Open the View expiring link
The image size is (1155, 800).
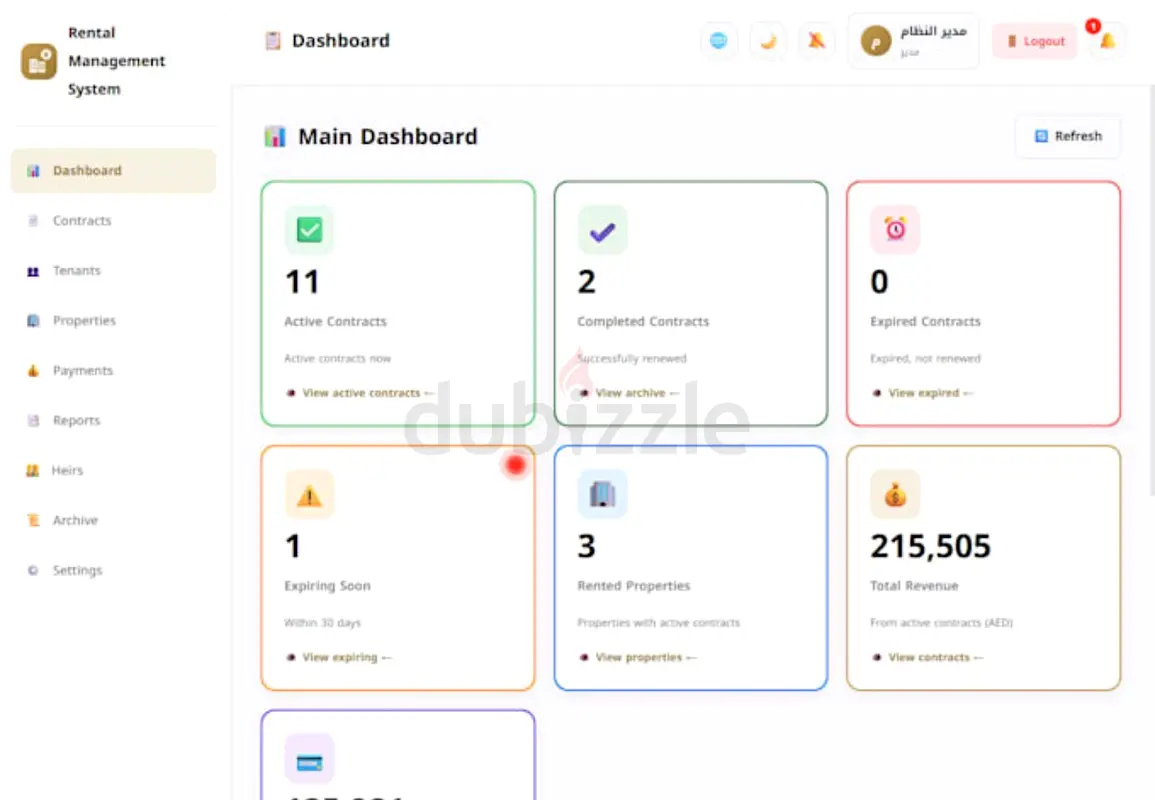coord(340,657)
